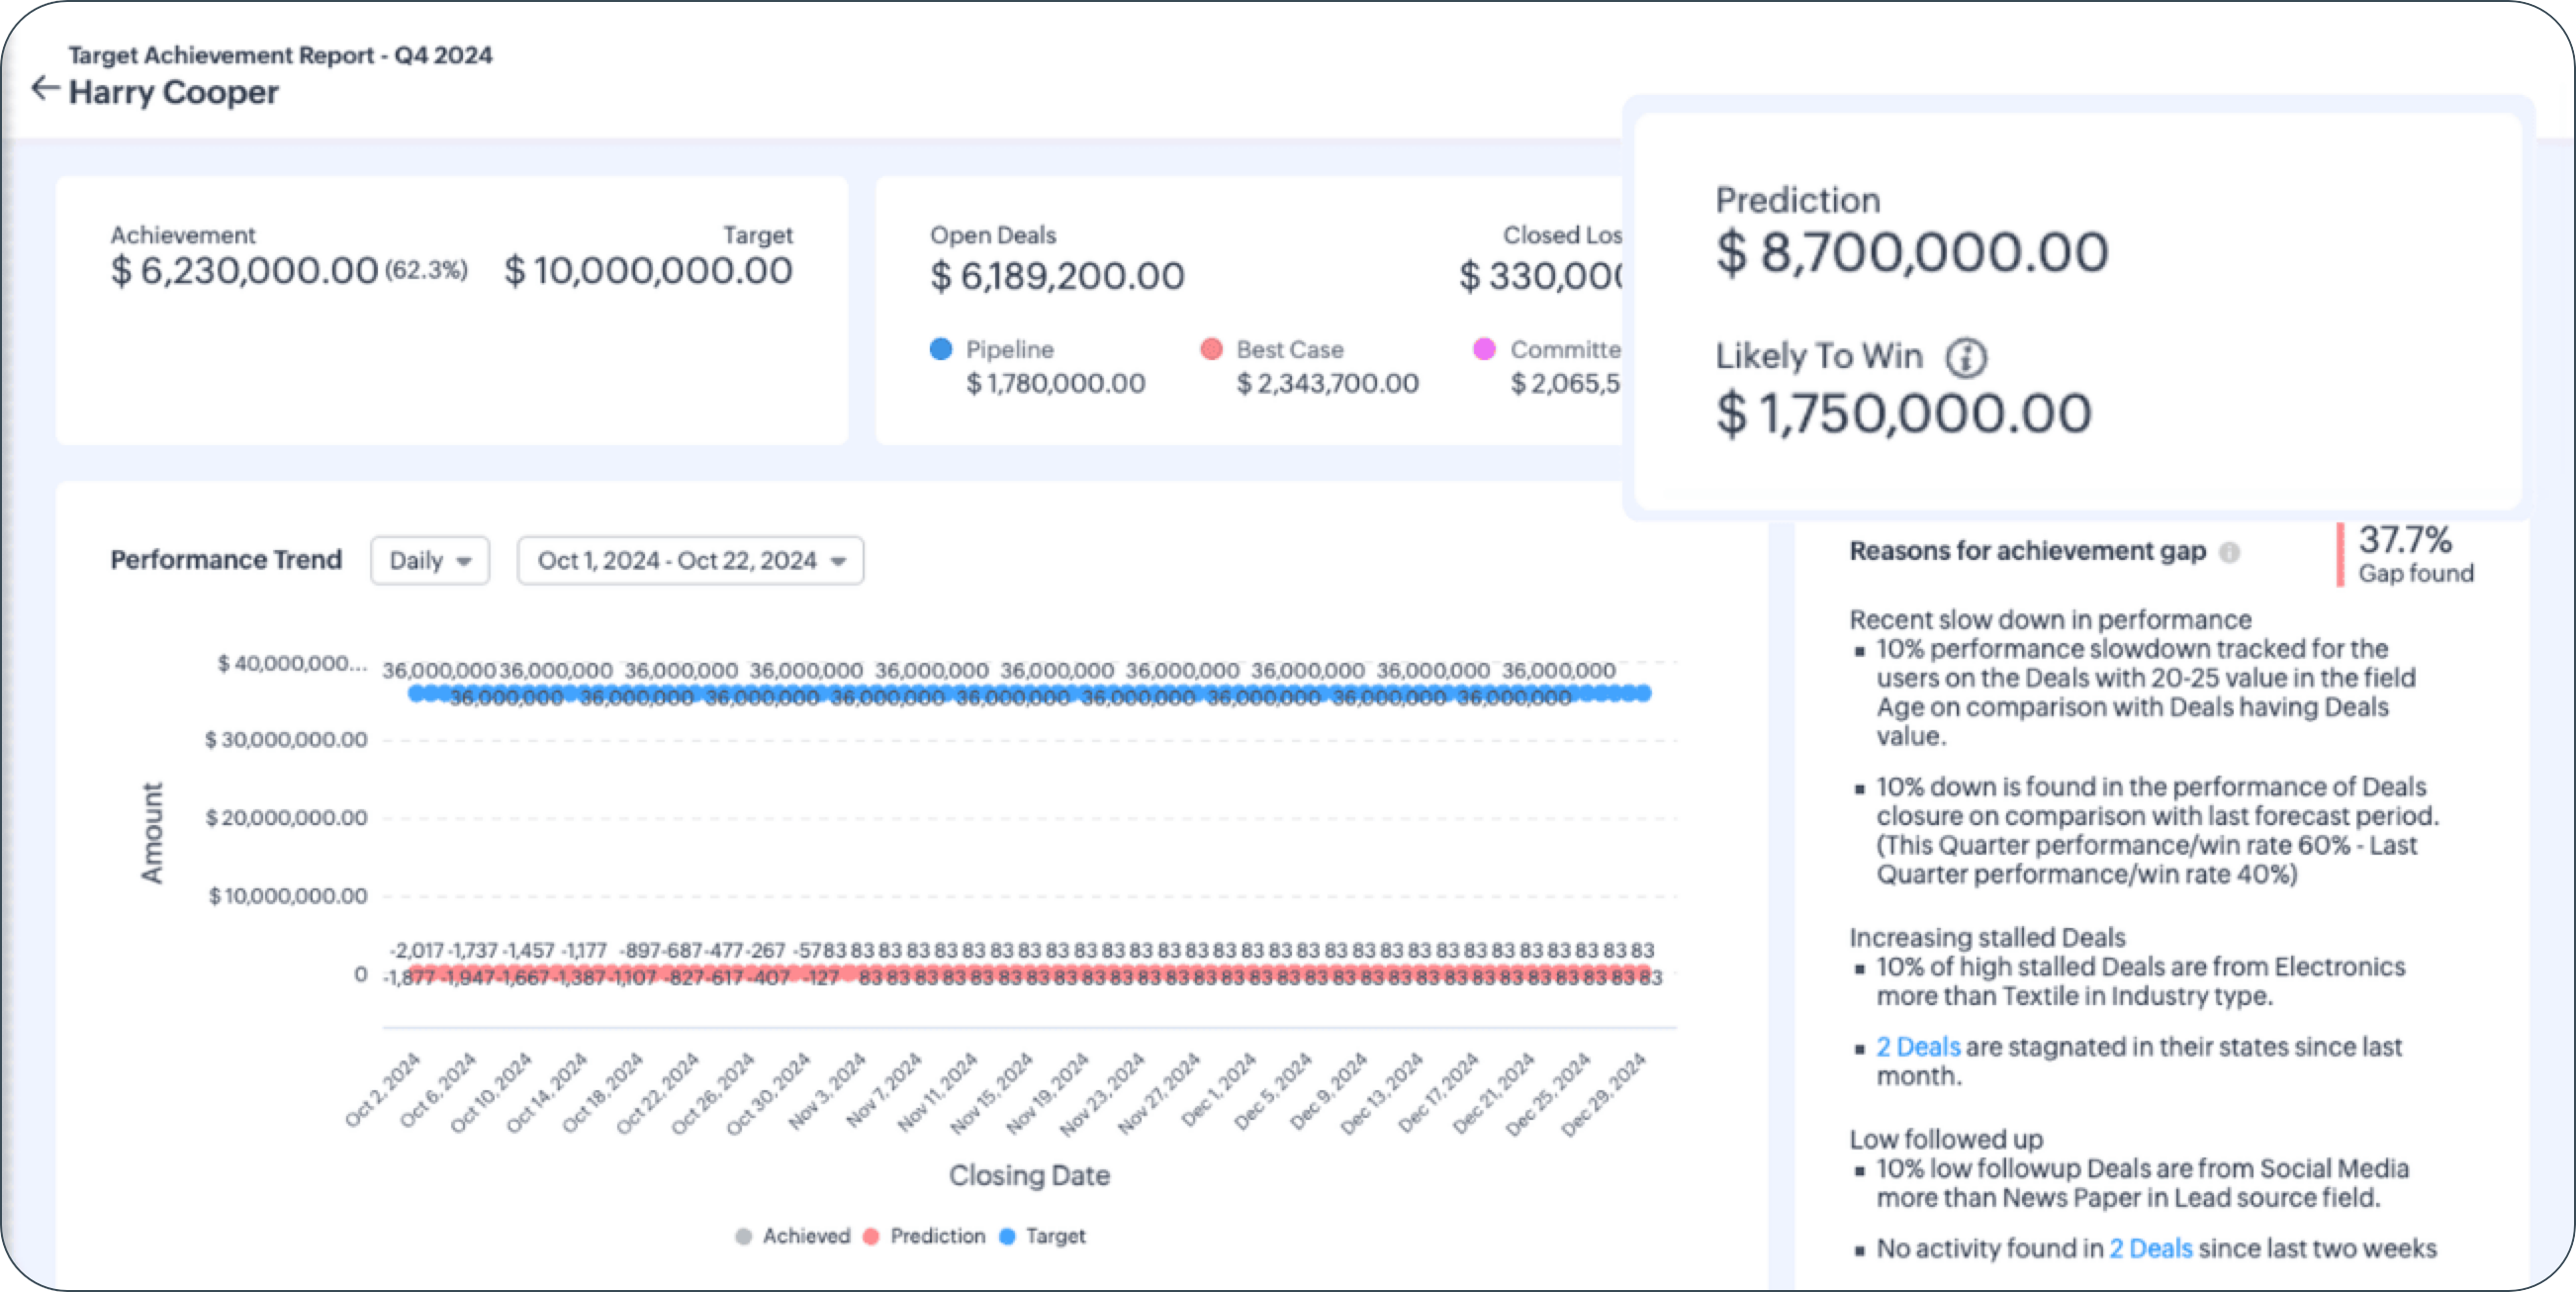The width and height of the screenshot is (2576, 1292).
Task: Click the magenta Committed legend dot
Action: click(x=1484, y=349)
